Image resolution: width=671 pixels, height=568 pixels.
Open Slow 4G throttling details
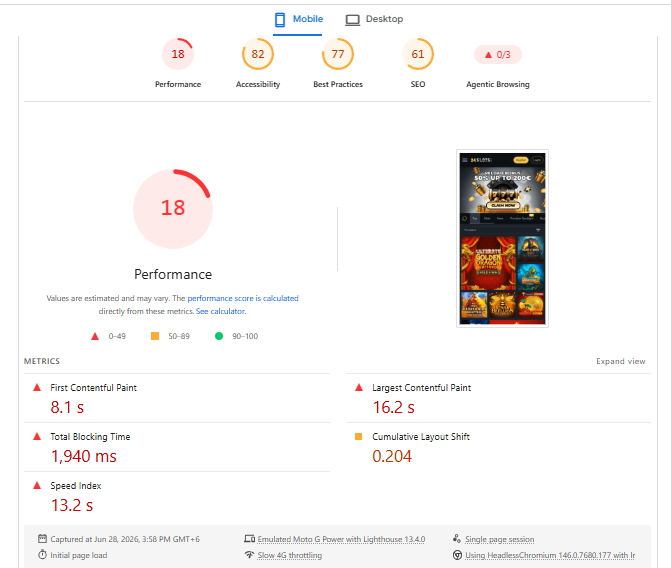(x=290, y=555)
